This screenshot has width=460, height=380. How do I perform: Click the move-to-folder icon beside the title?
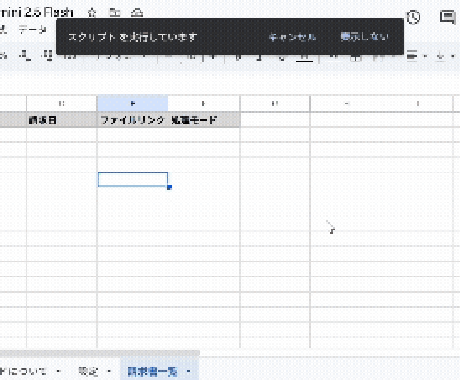114,13
